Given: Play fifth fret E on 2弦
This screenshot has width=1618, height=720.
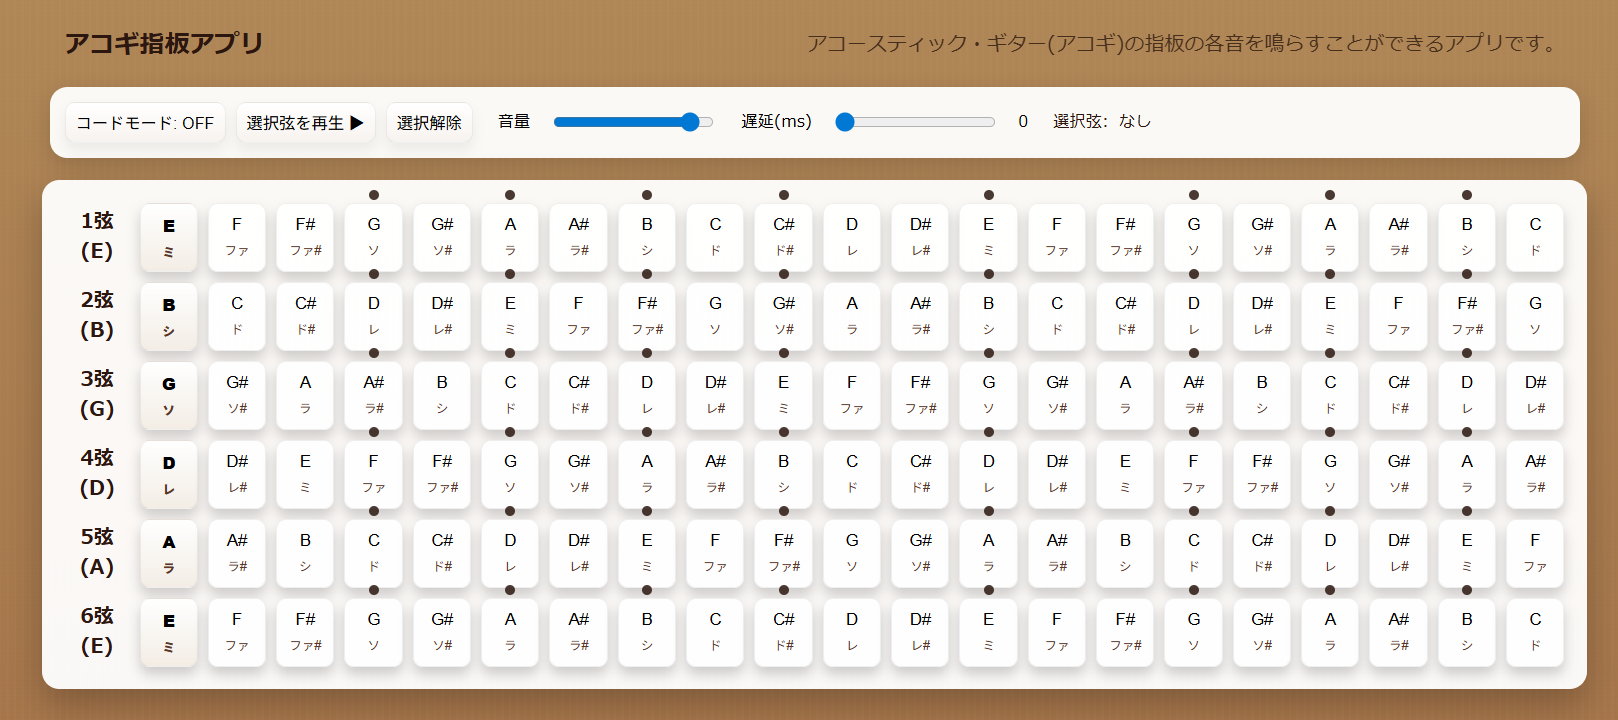Looking at the screenshot, I should [510, 317].
